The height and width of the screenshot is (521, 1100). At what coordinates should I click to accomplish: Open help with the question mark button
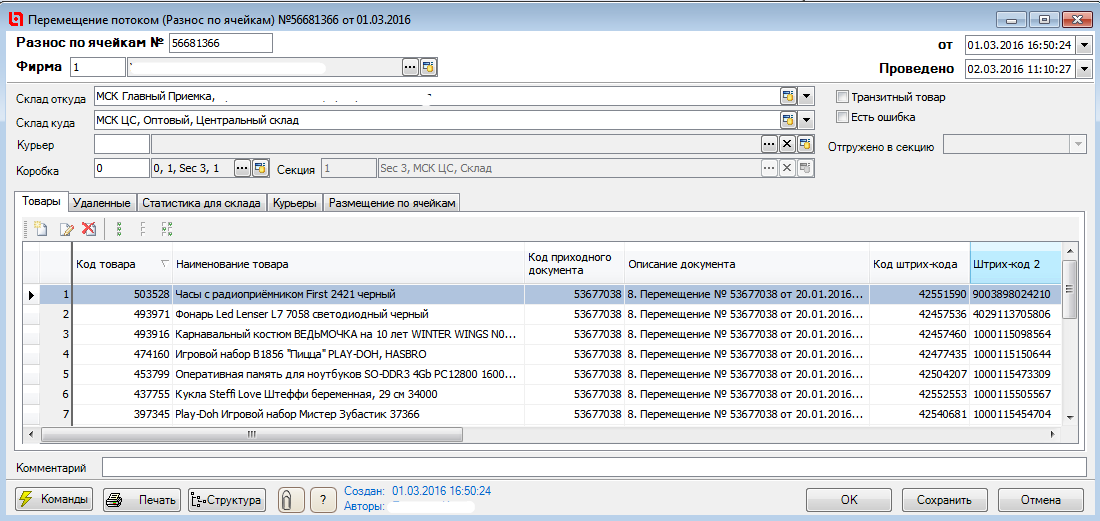click(x=322, y=500)
